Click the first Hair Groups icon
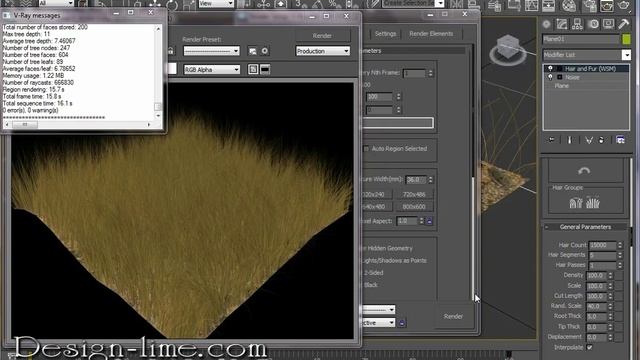Viewport: 640px width, 360px height. pos(576,203)
